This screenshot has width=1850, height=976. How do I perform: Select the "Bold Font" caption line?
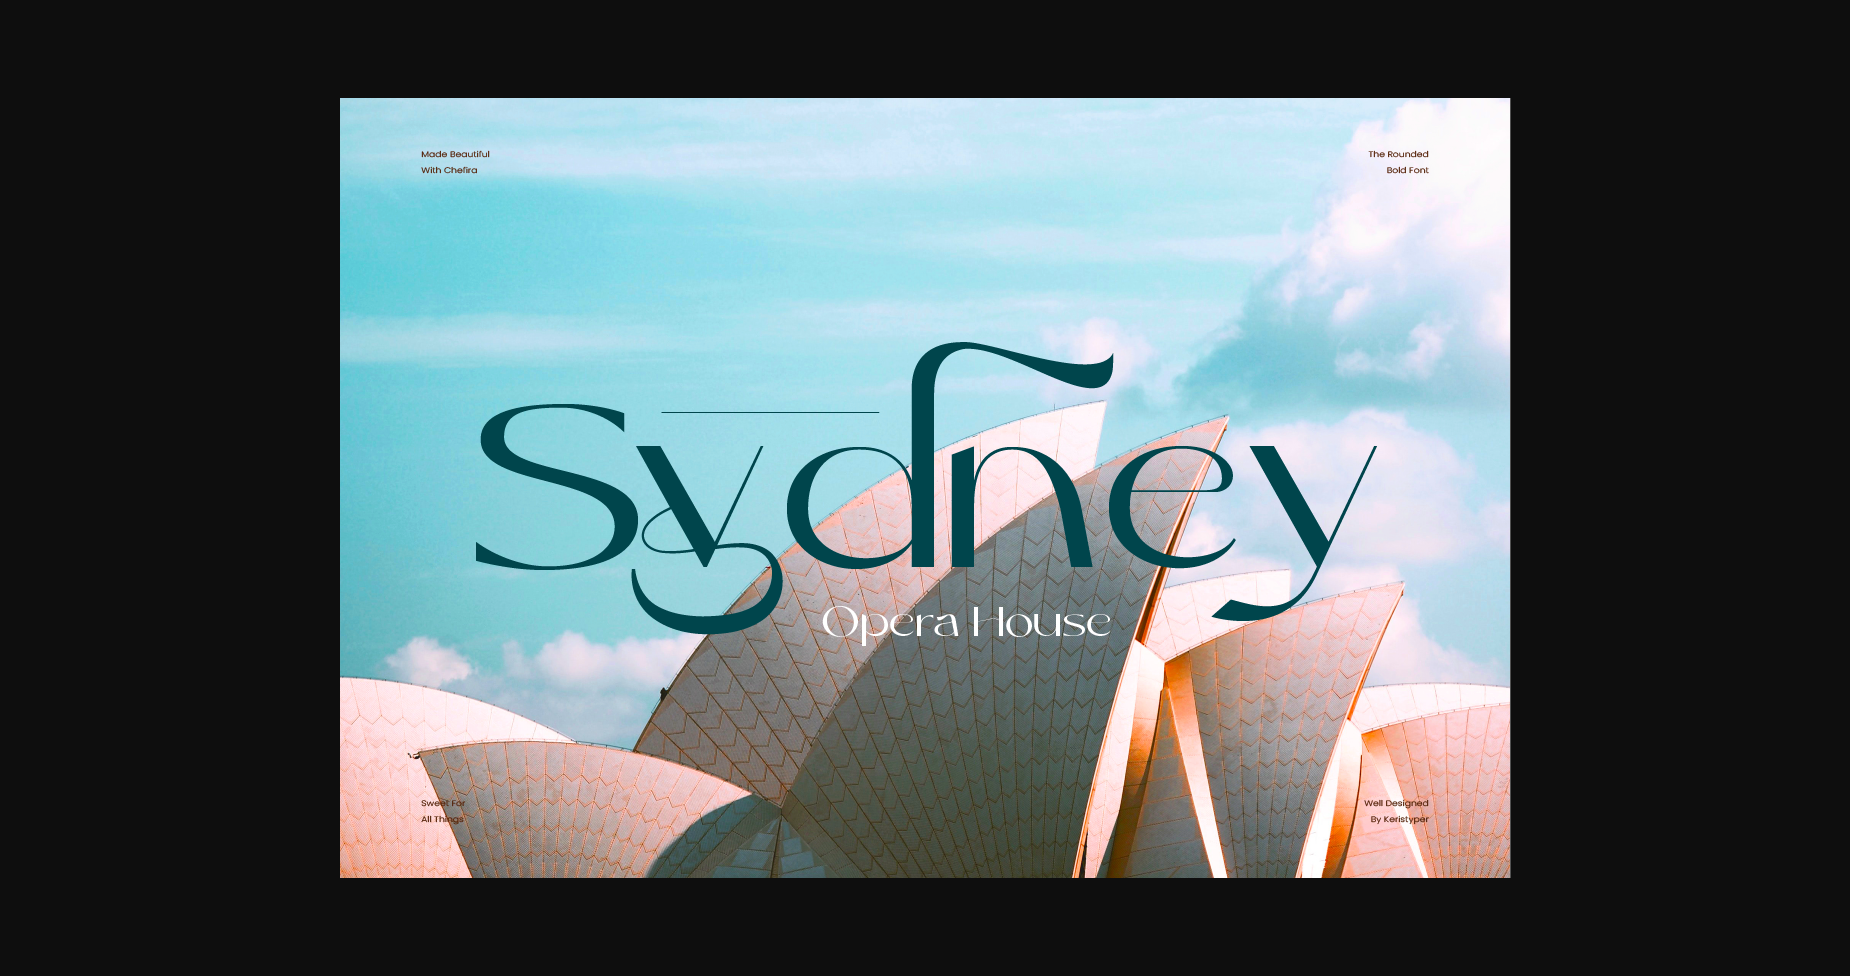coord(1407,170)
